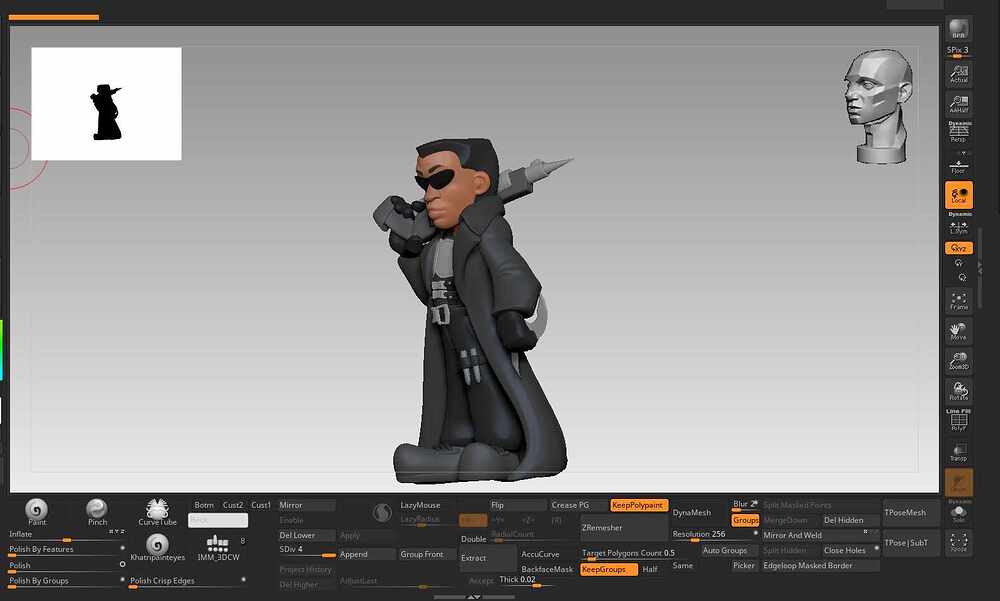The image size is (1000, 601).
Task: Click the Frame view icon
Action: tap(959, 301)
